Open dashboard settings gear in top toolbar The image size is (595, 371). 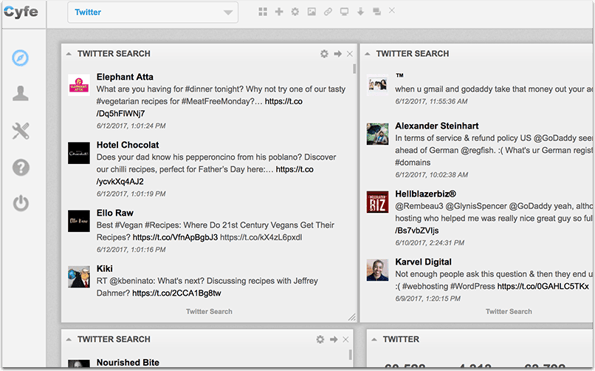coord(295,12)
